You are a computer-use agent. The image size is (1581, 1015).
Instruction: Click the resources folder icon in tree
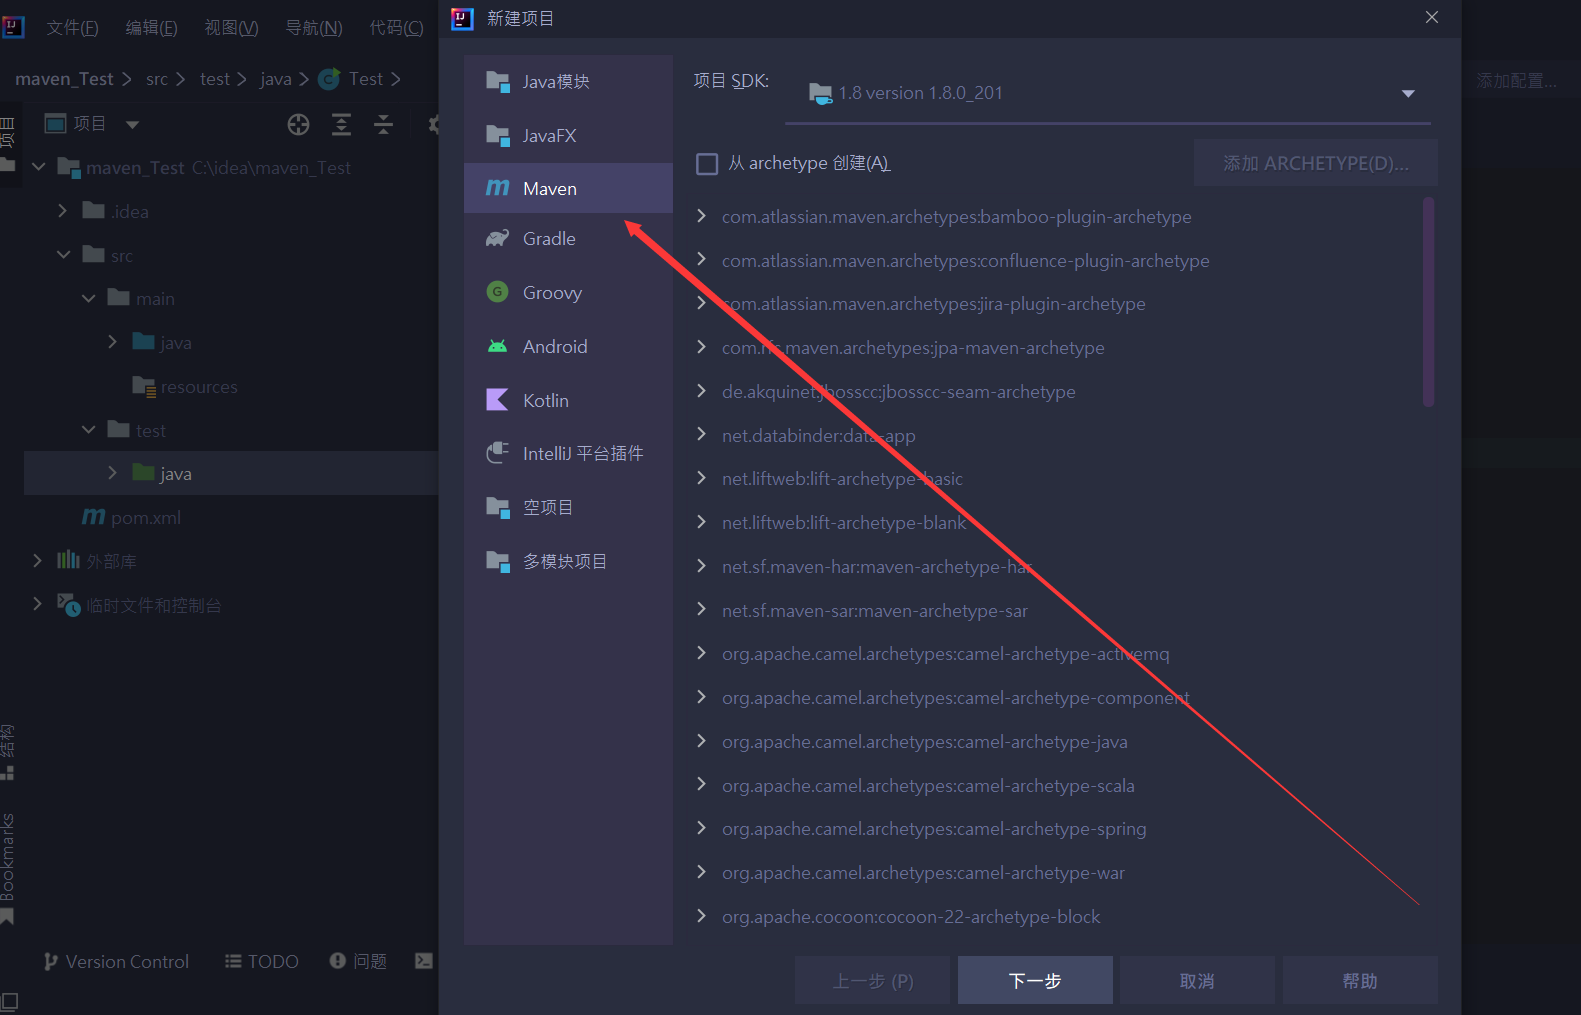point(144,386)
